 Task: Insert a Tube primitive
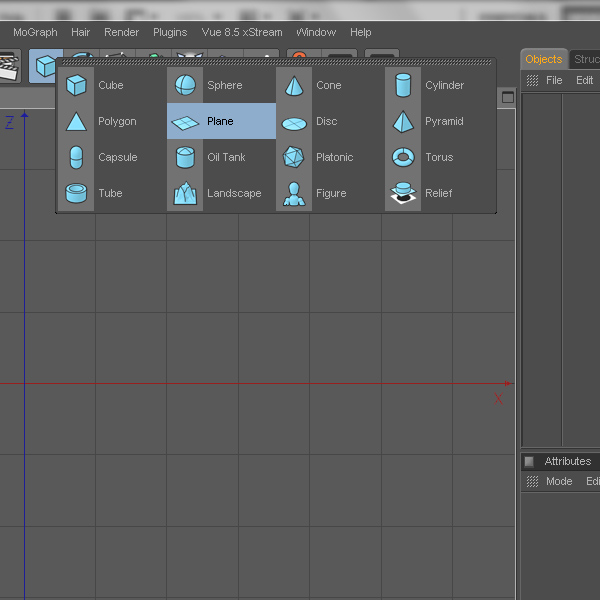click(112, 193)
